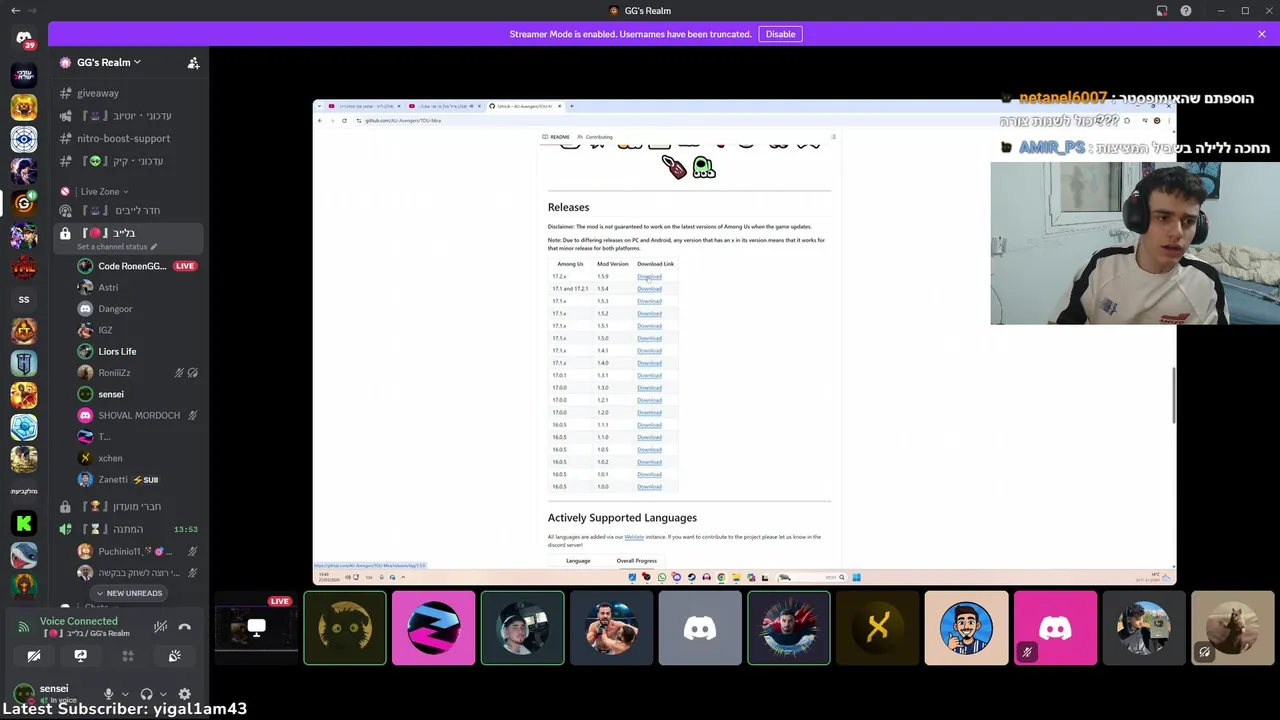Click Download link for mod version 1.5.9

[x=649, y=276]
